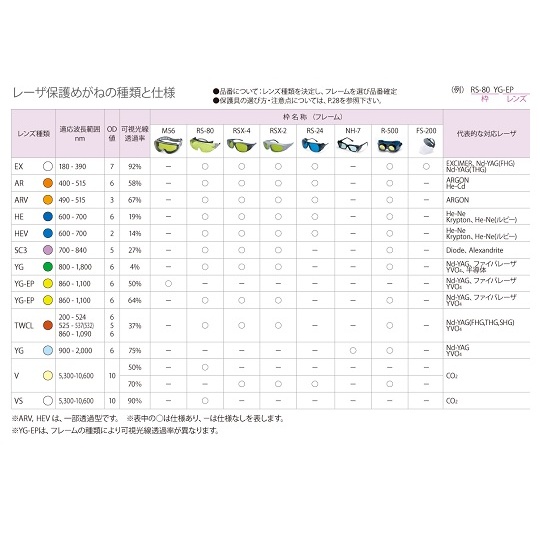Screen dimensions: 540x540
Task: Click the '200 - 524' wavelength entry
Action: click(x=72, y=317)
